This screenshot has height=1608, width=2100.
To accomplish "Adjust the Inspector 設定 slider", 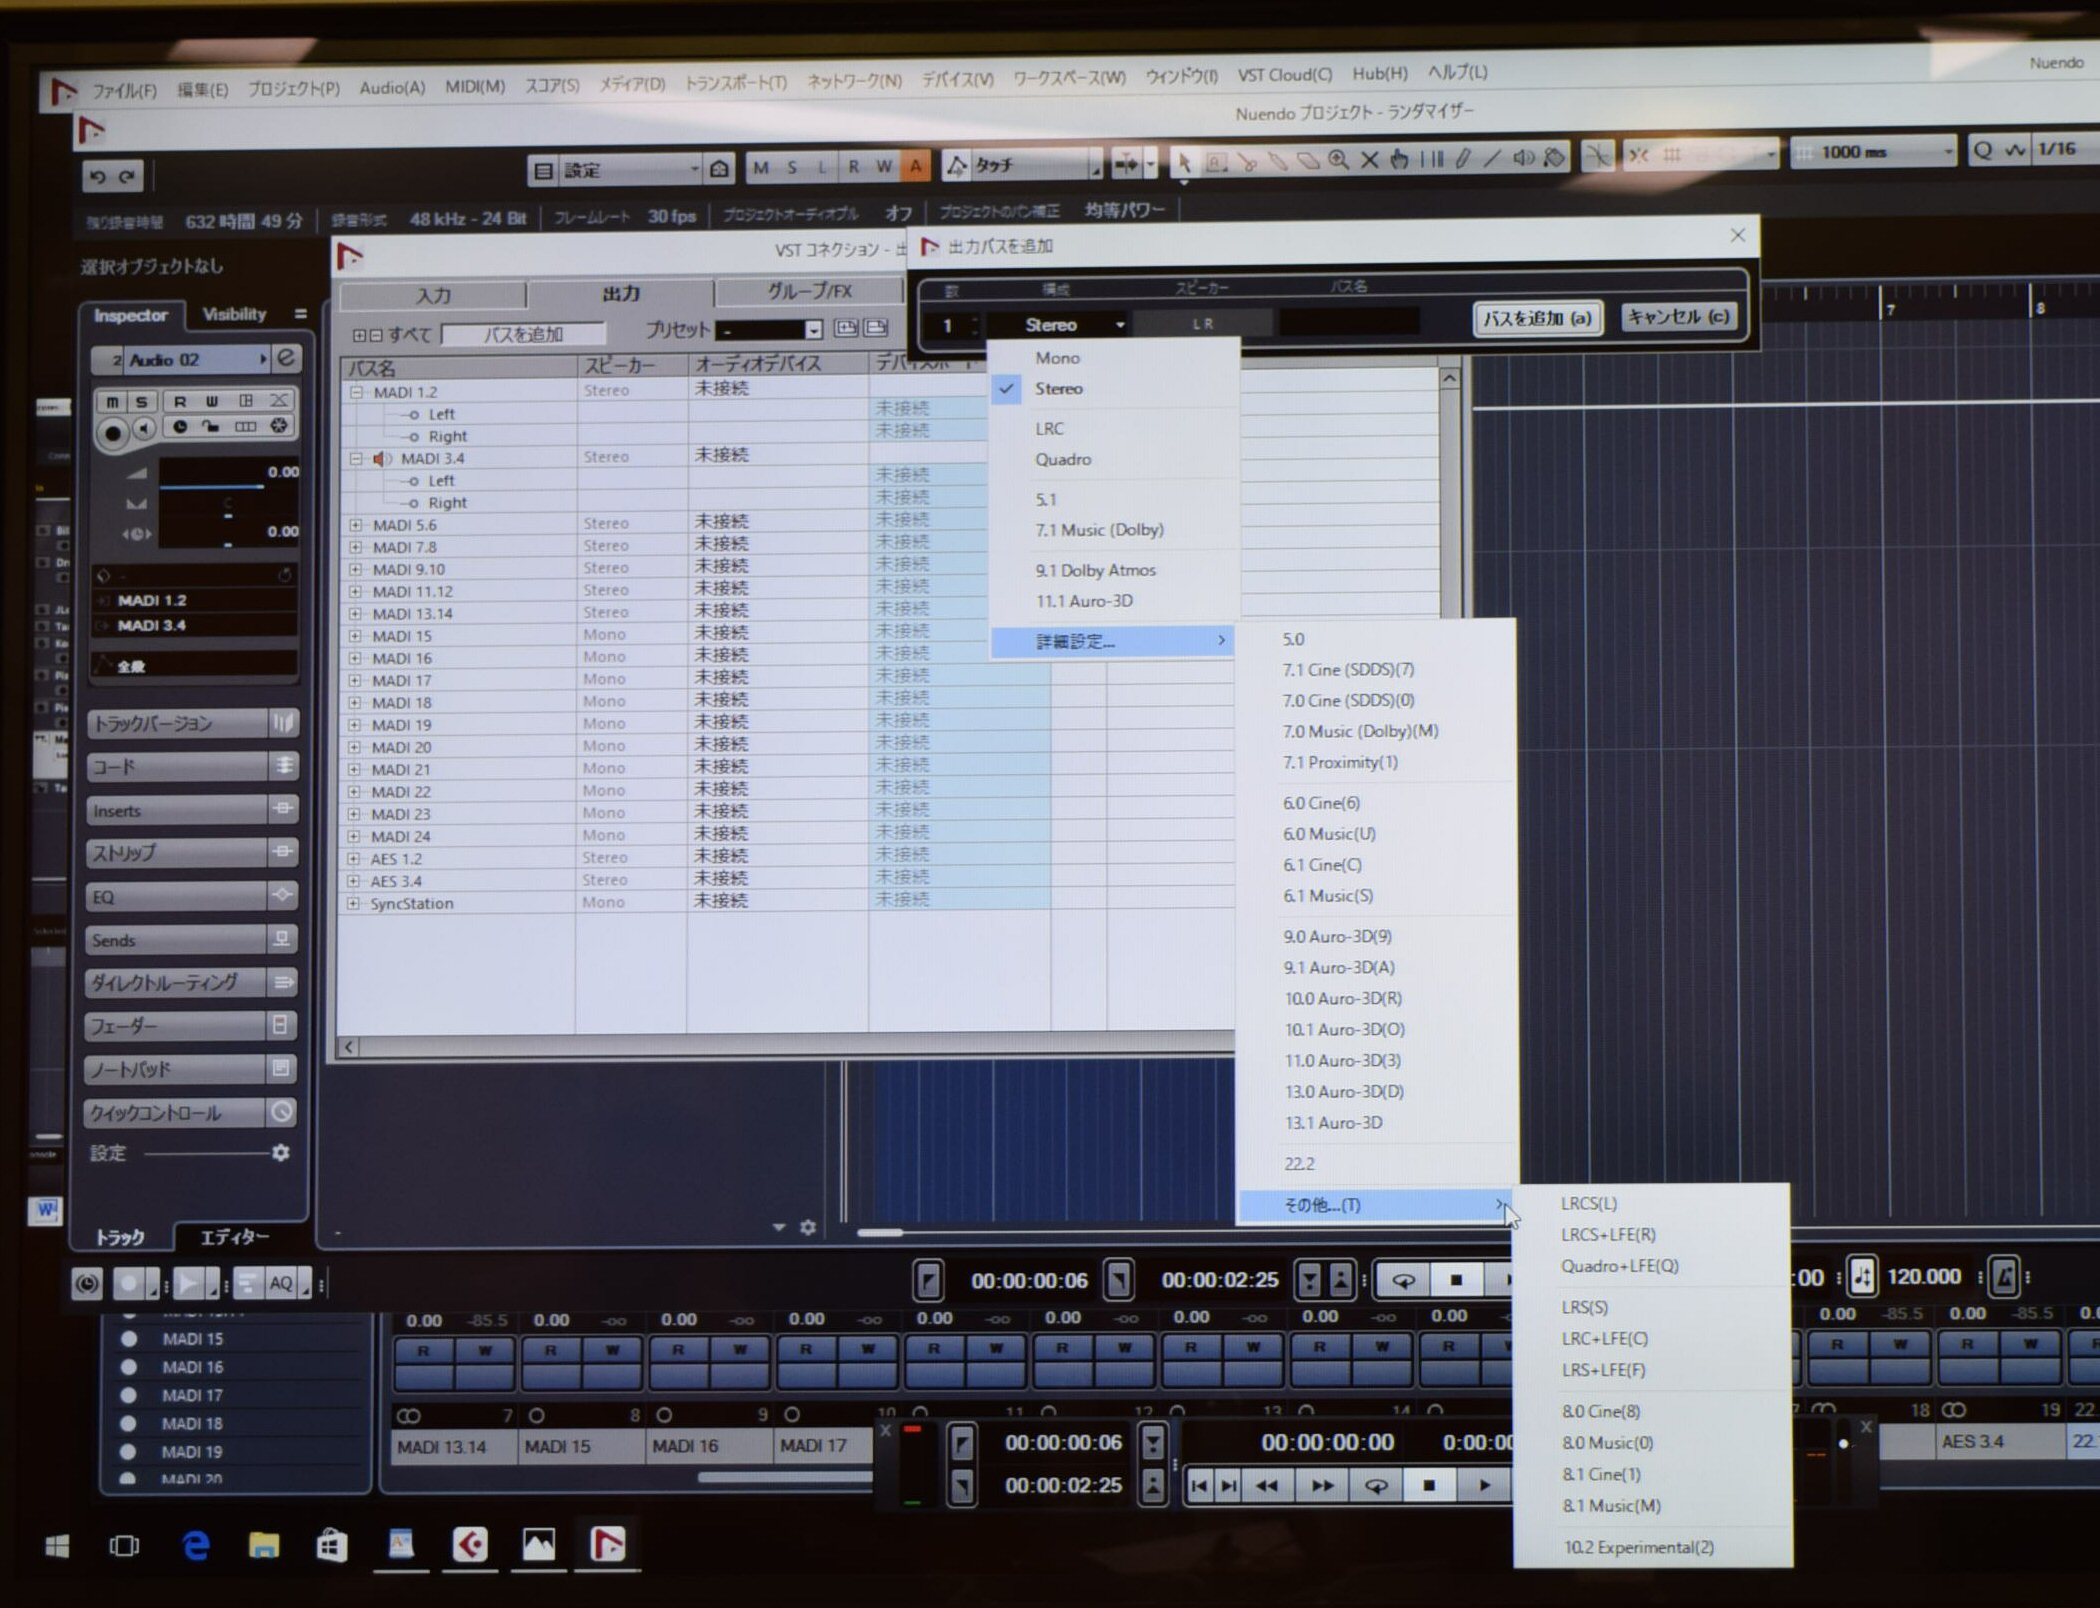I will click(206, 1154).
